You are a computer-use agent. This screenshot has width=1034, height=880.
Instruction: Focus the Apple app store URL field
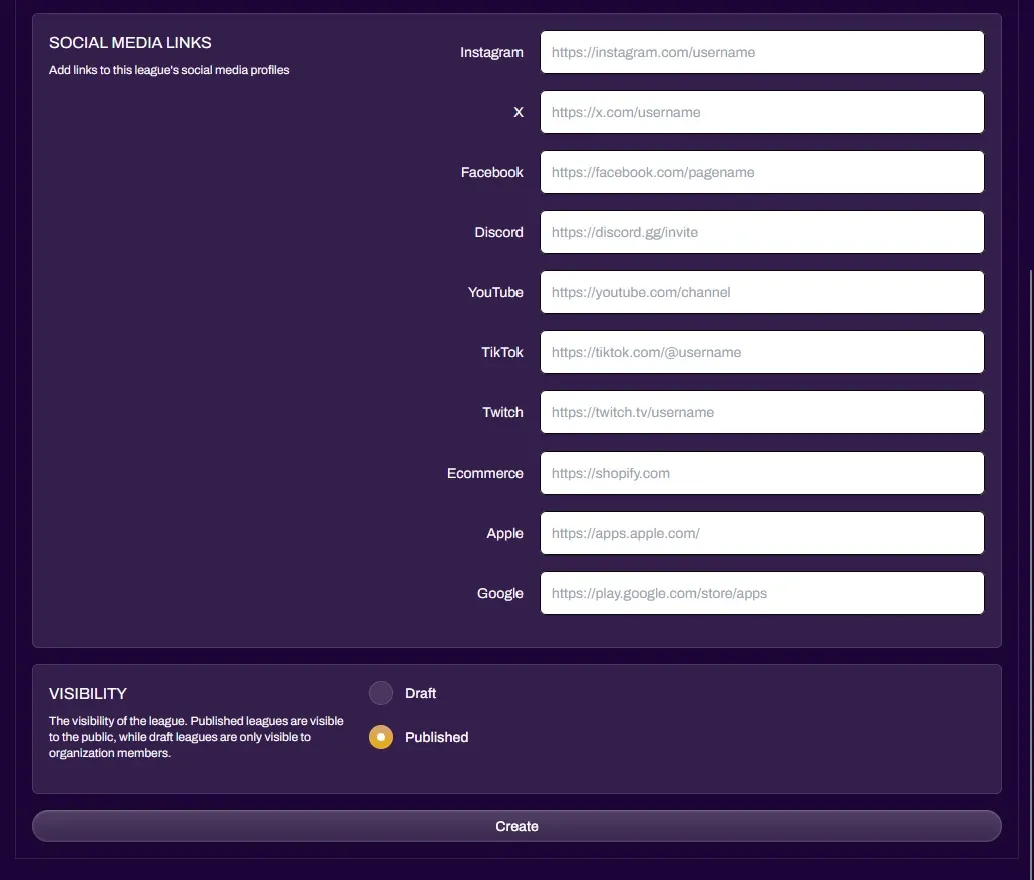coord(762,533)
